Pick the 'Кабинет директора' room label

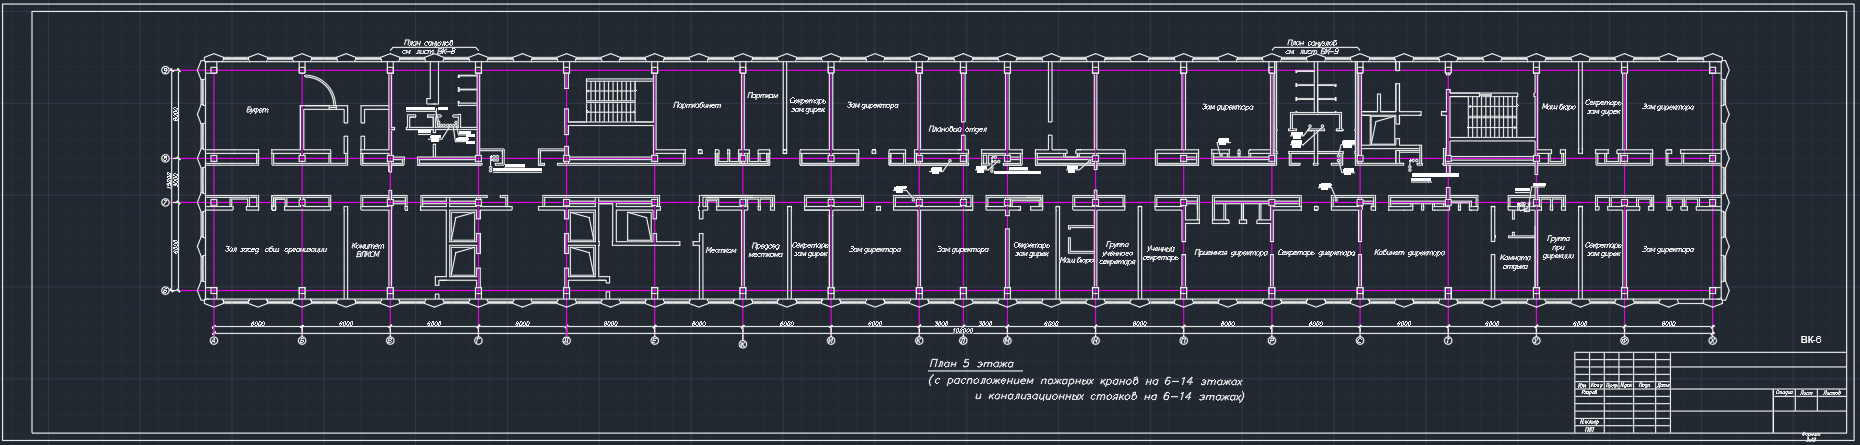coord(1409,253)
